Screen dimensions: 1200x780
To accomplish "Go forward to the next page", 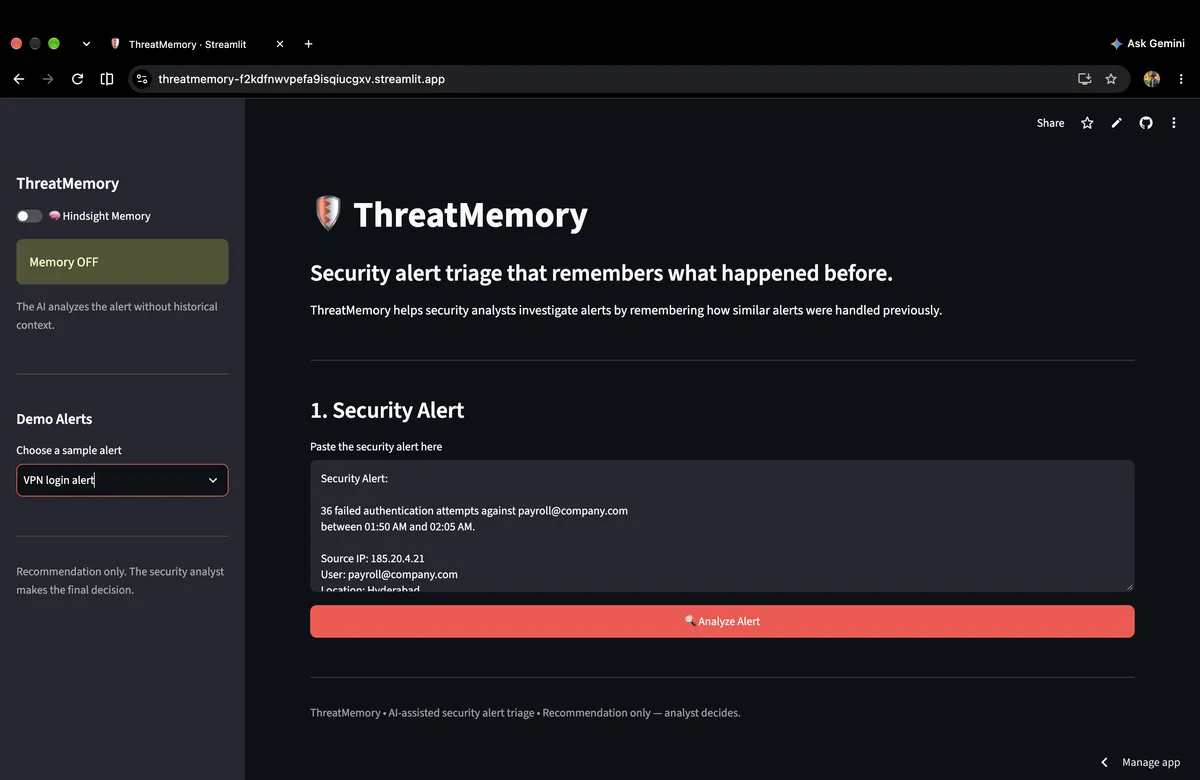I will click(47, 79).
